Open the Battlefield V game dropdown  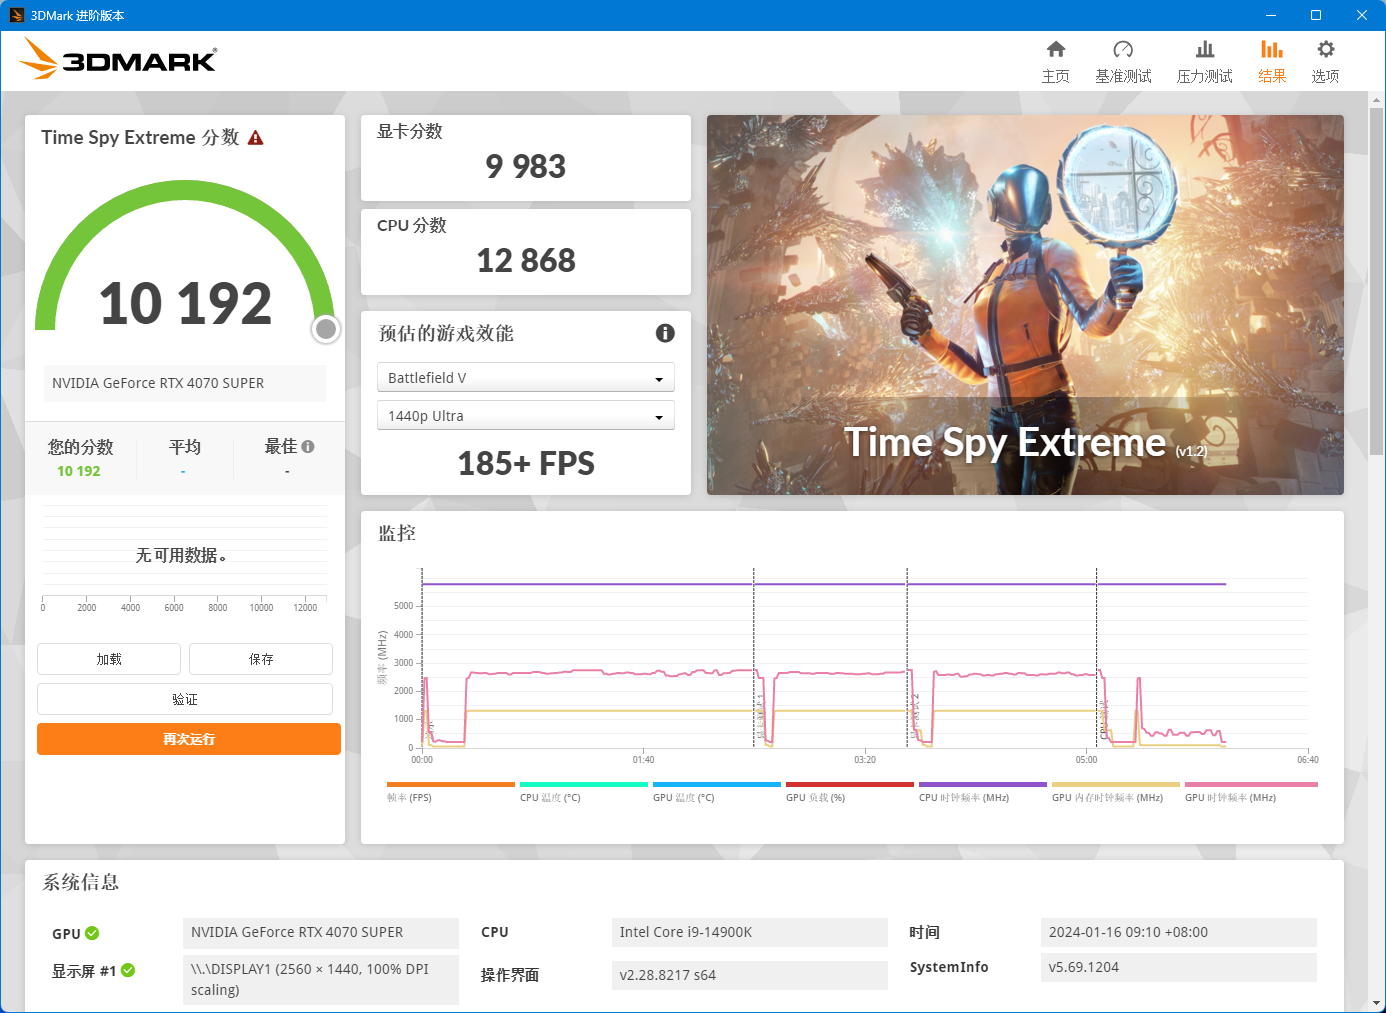[526, 378]
